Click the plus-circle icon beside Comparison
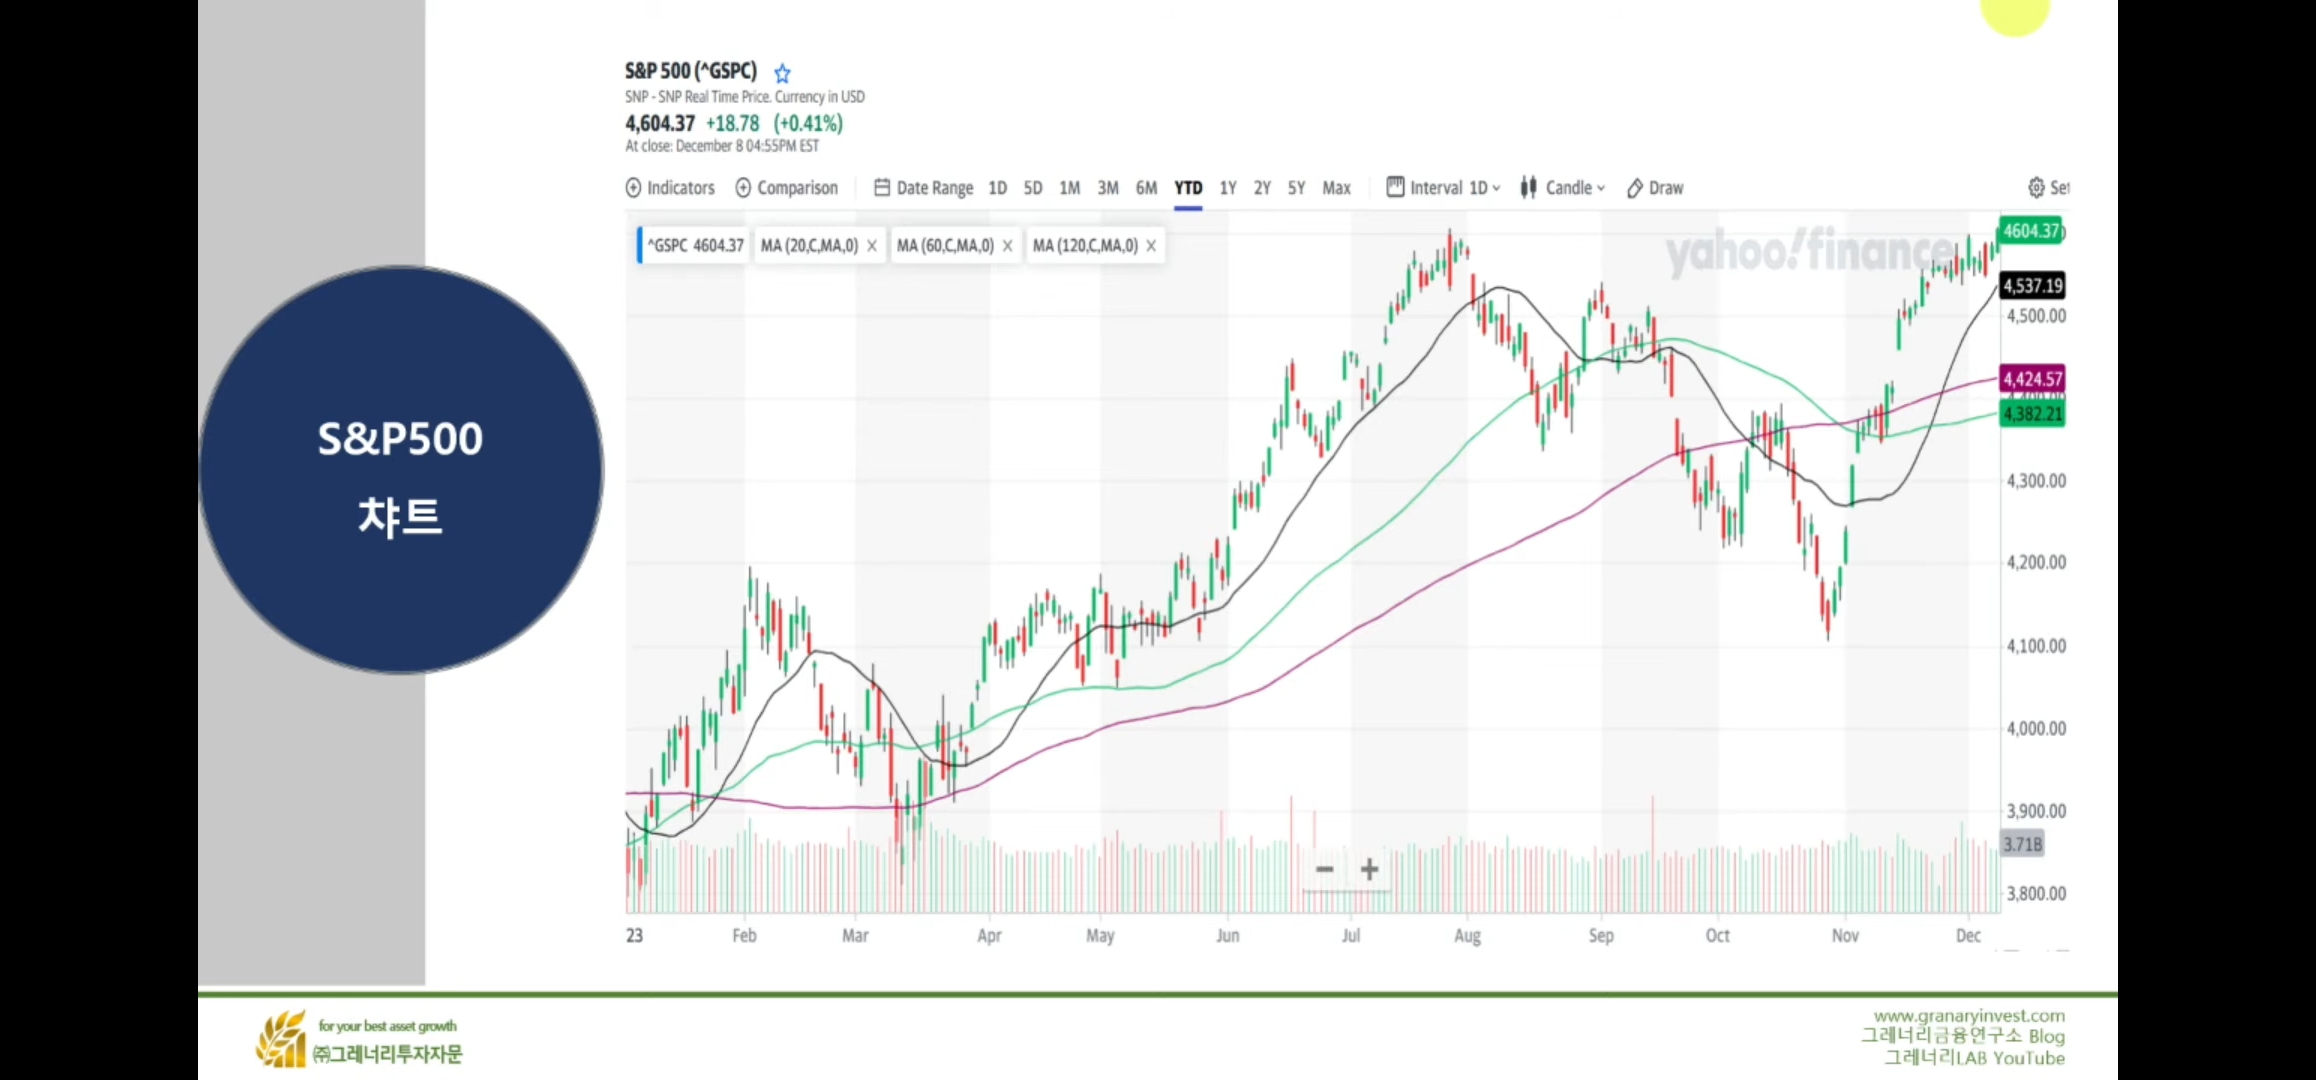 tap(743, 188)
